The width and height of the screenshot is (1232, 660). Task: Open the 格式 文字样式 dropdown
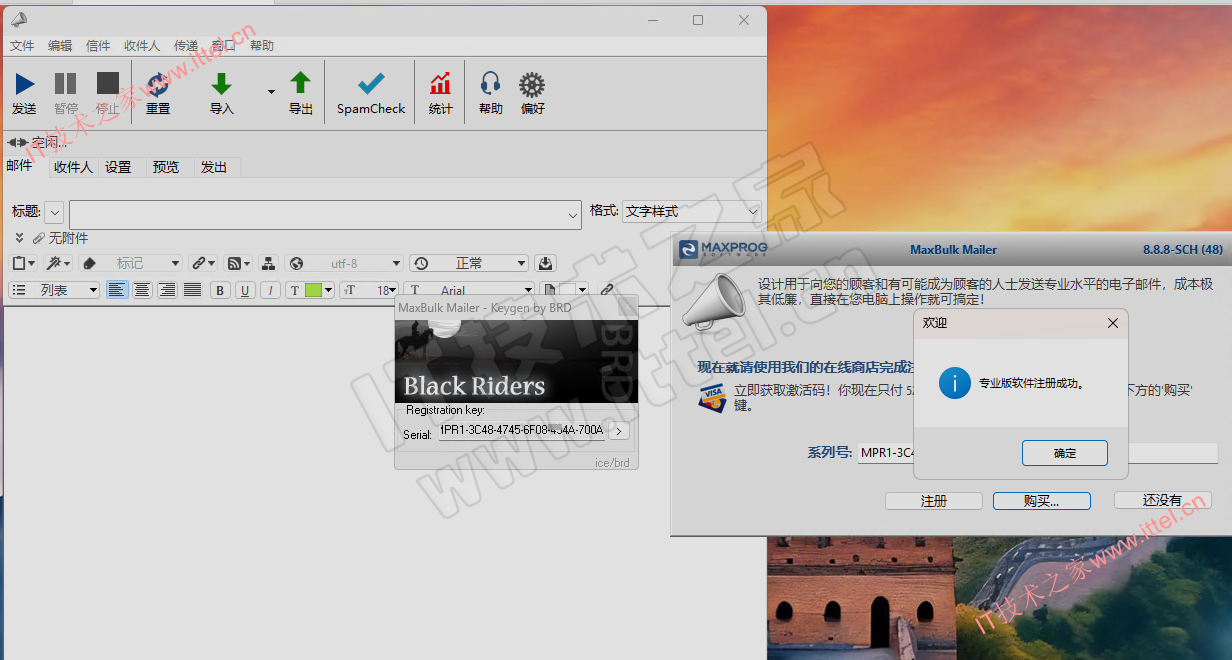[692, 212]
